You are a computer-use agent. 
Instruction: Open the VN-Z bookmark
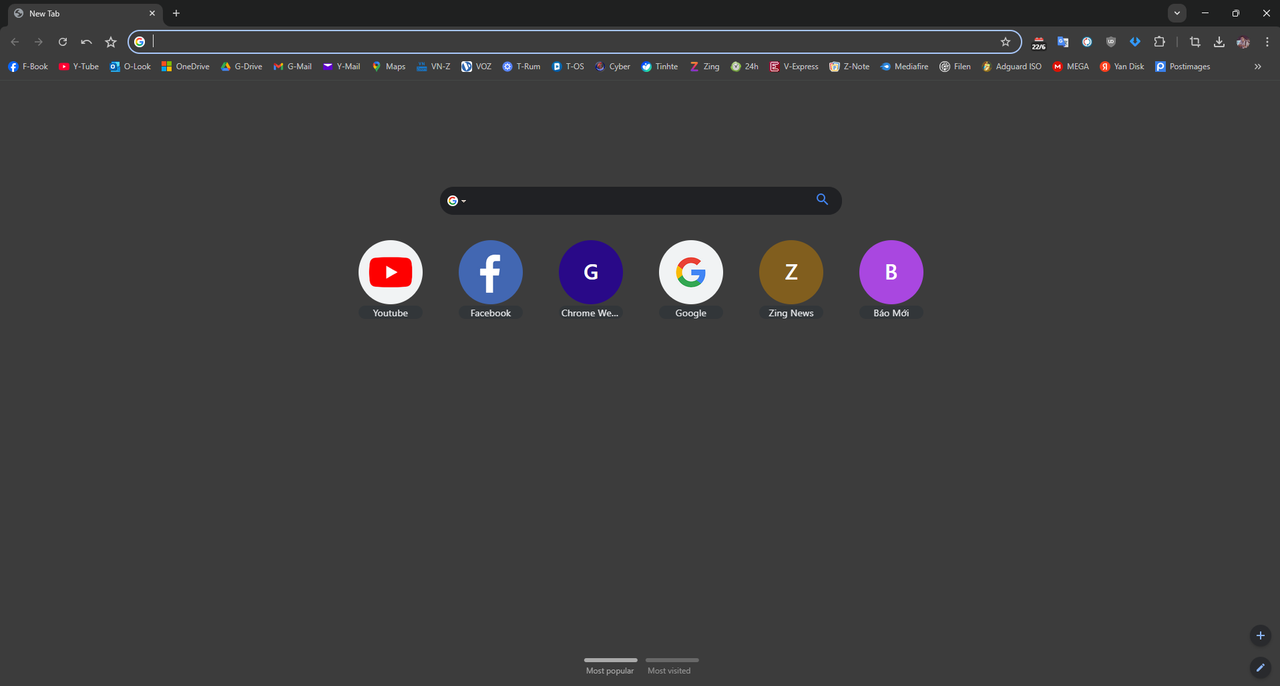(434, 66)
